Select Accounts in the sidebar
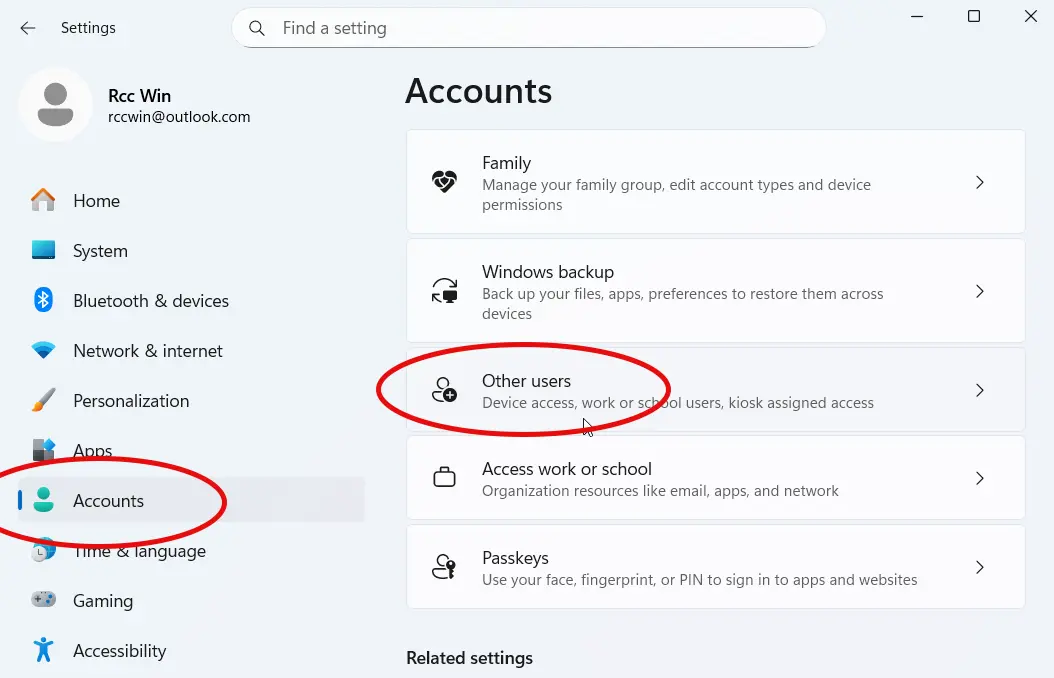The width and height of the screenshot is (1054, 678). click(110, 500)
